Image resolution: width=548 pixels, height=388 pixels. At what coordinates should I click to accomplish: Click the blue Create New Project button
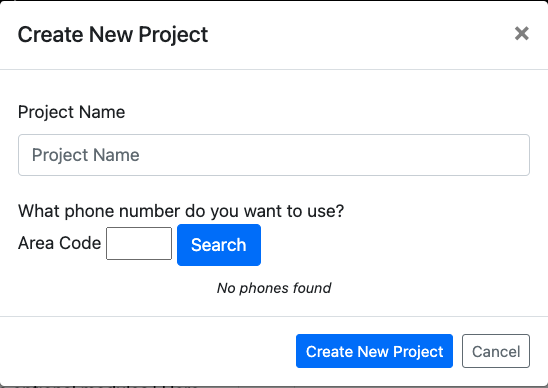tap(374, 351)
